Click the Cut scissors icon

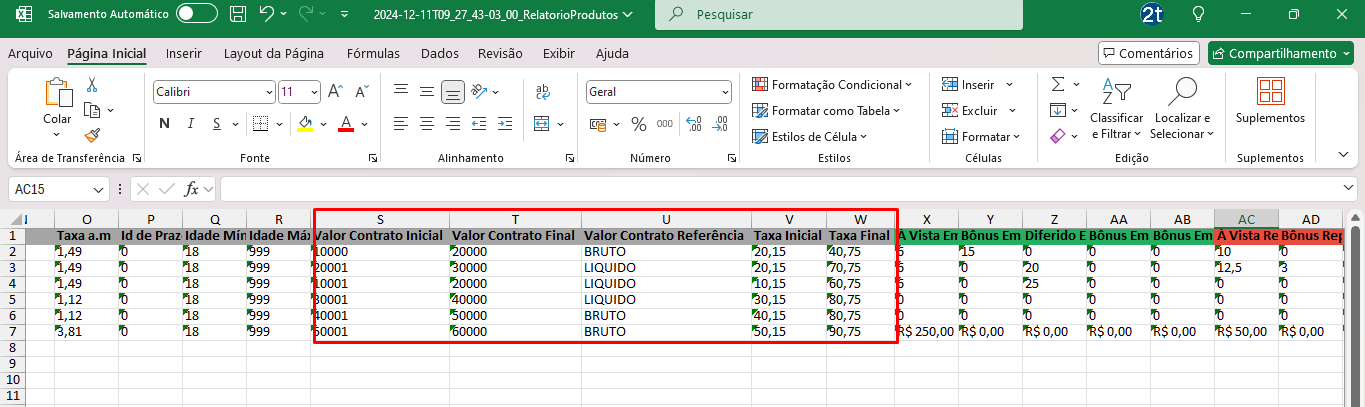93,85
